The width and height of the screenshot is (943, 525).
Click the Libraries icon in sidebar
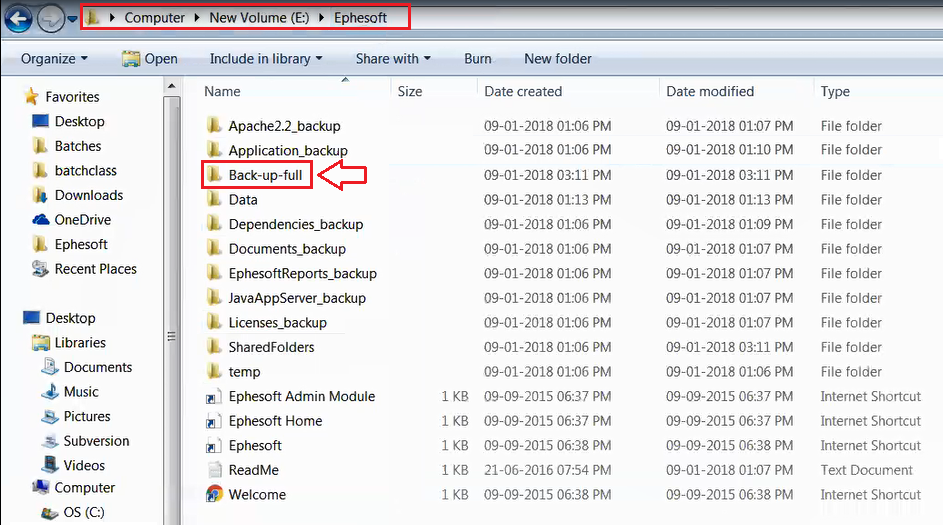click(x=40, y=343)
